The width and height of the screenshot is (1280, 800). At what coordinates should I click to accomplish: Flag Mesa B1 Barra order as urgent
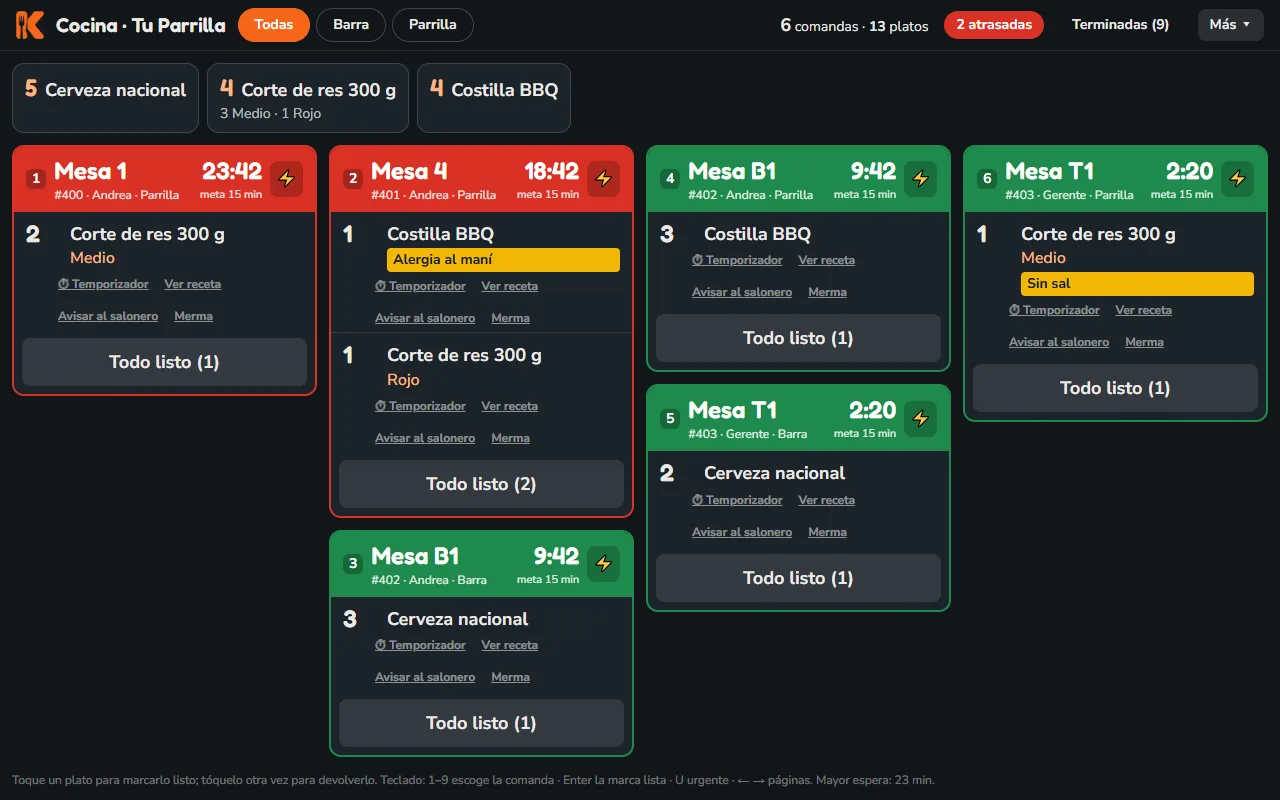coord(603,564)
